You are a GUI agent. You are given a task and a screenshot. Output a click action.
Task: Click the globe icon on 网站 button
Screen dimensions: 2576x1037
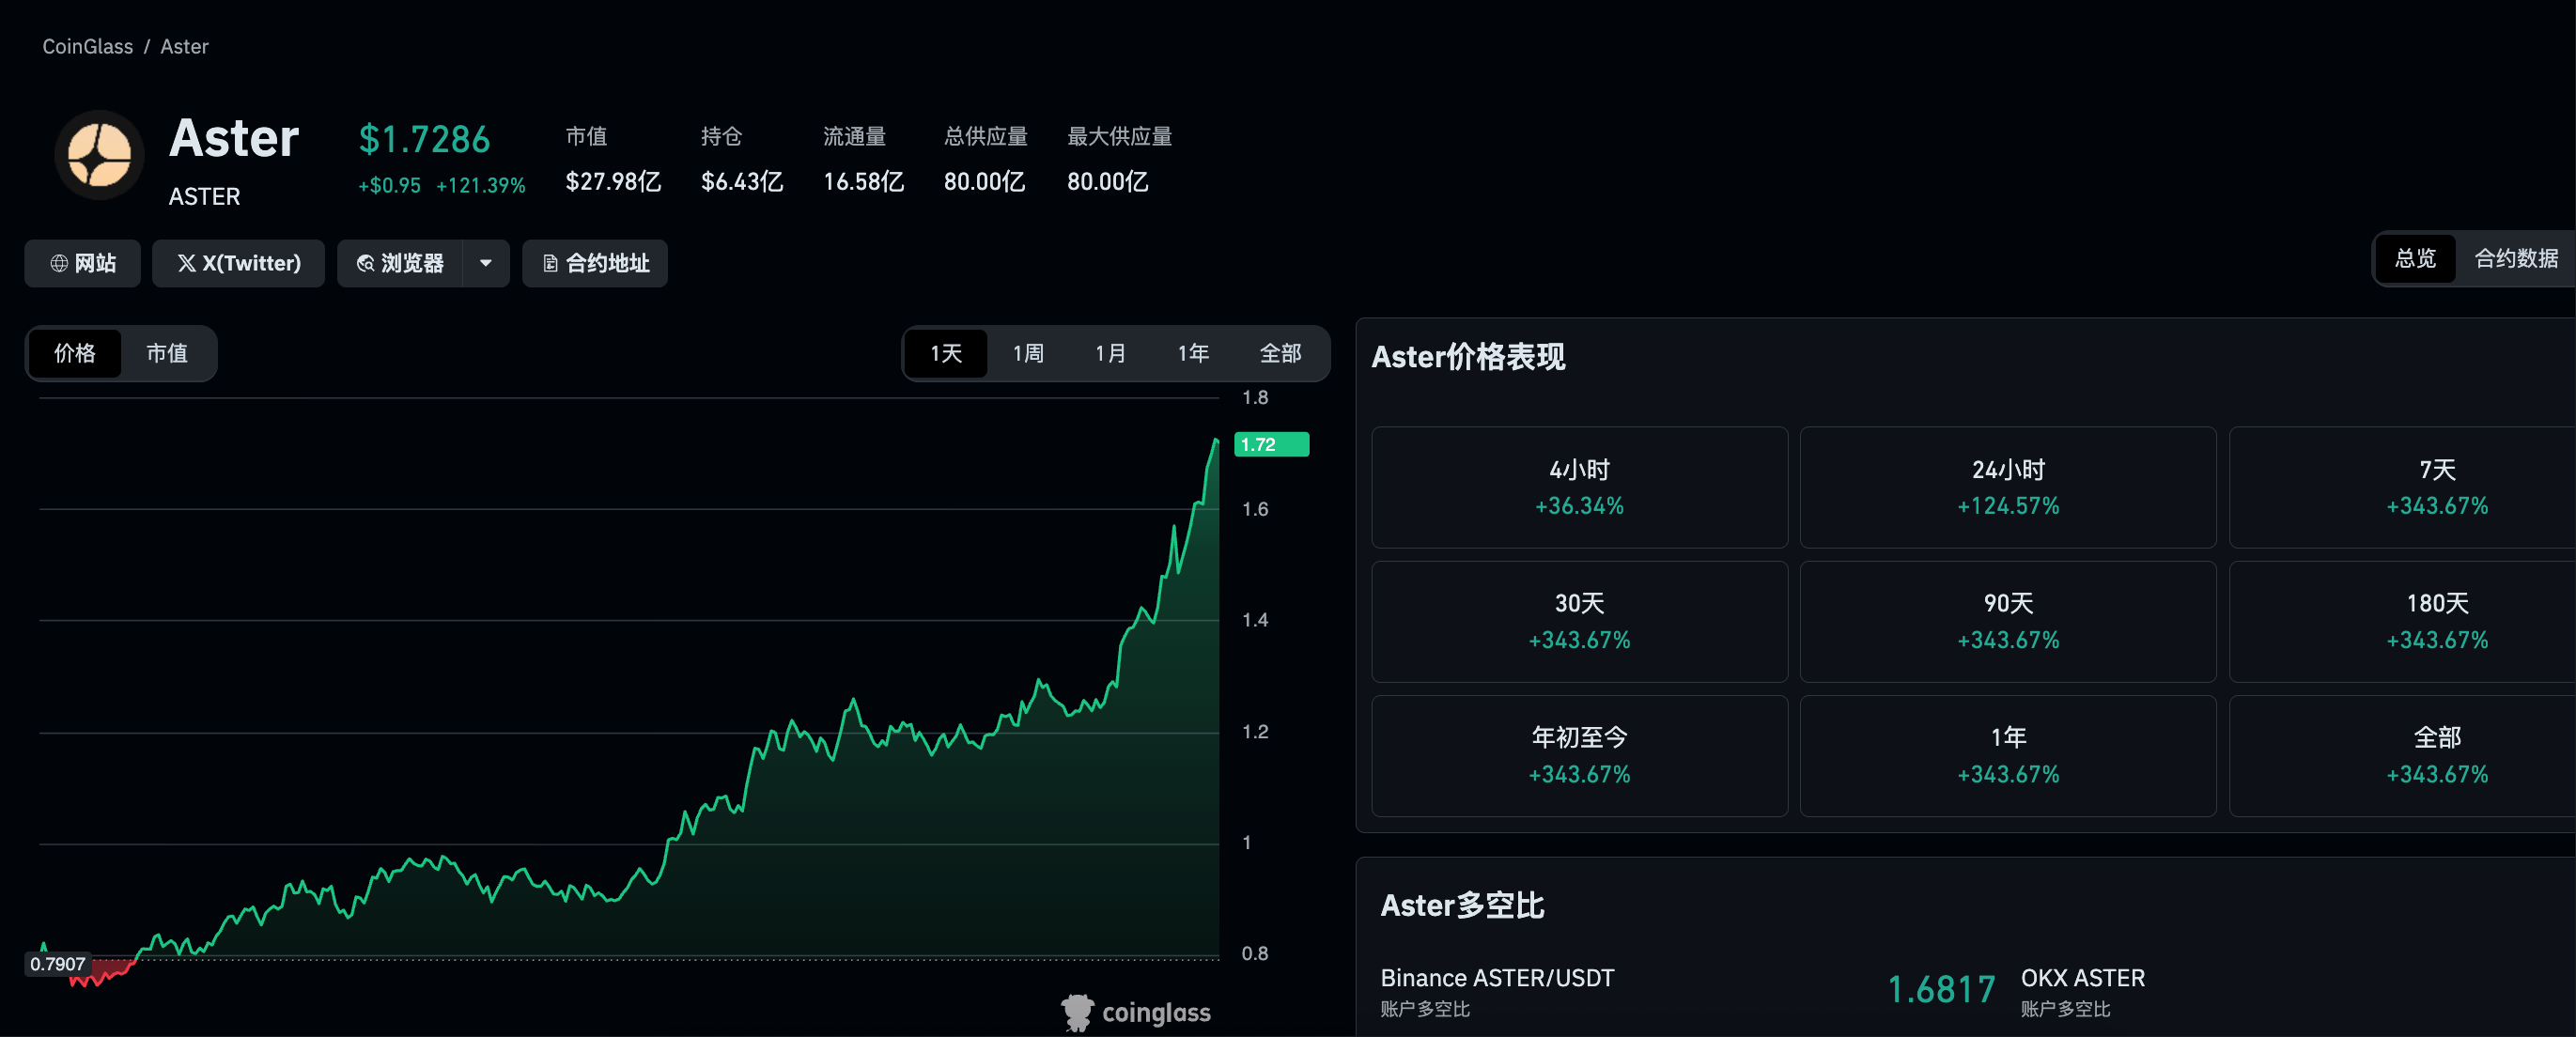pyautogui.click(x=59, y=263)
